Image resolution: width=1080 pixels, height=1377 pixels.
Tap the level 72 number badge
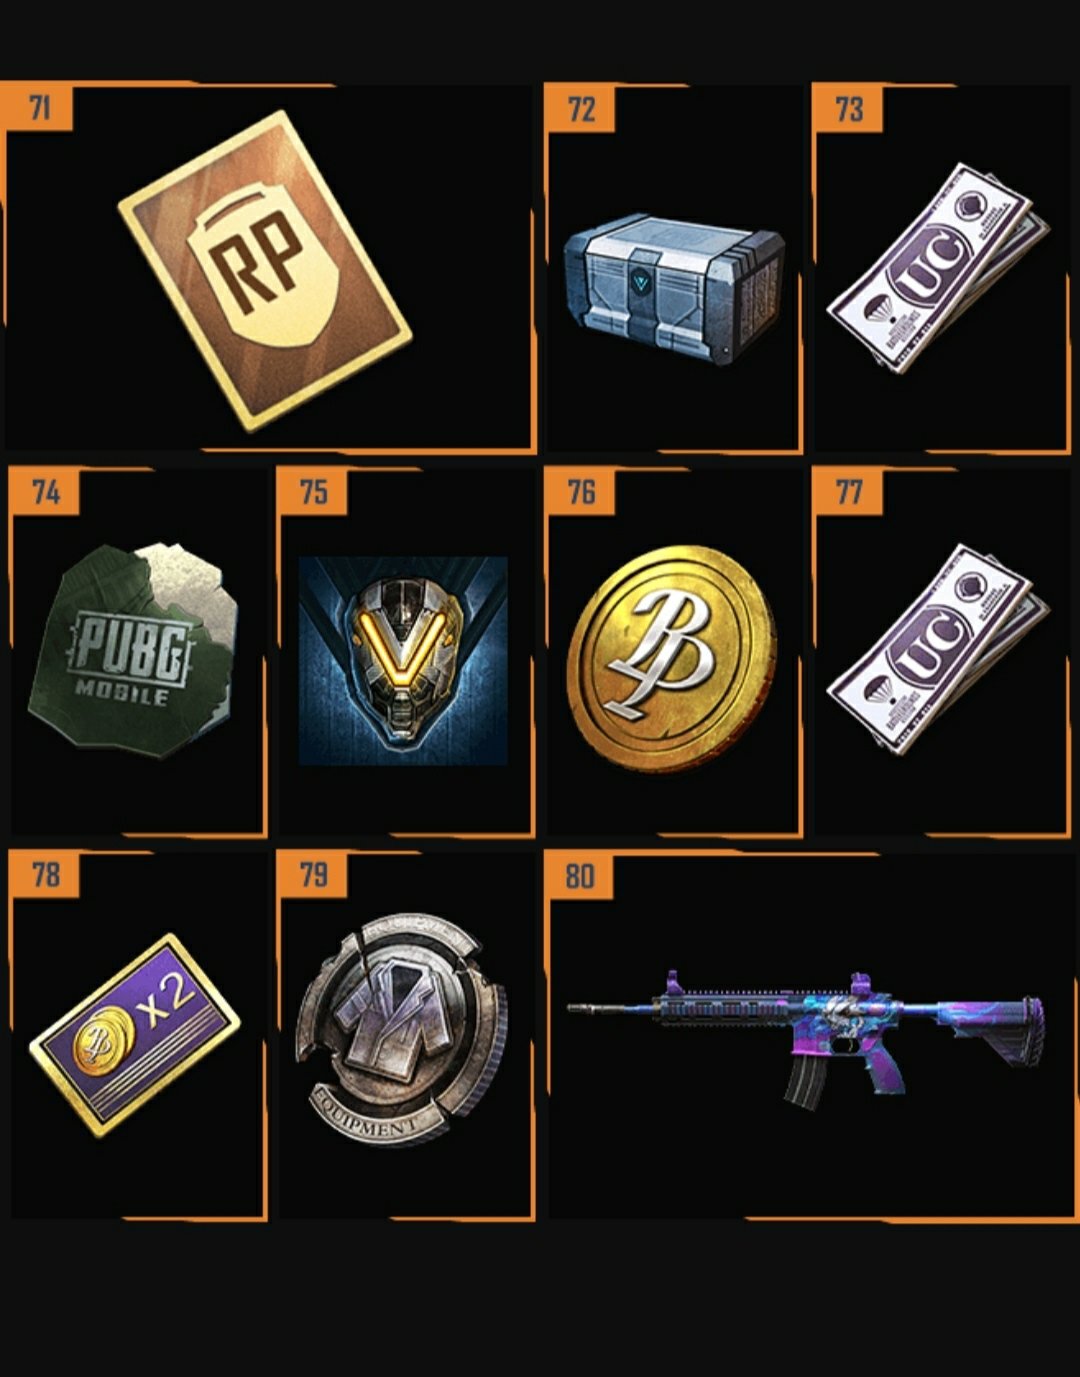[x=580, y=108]
